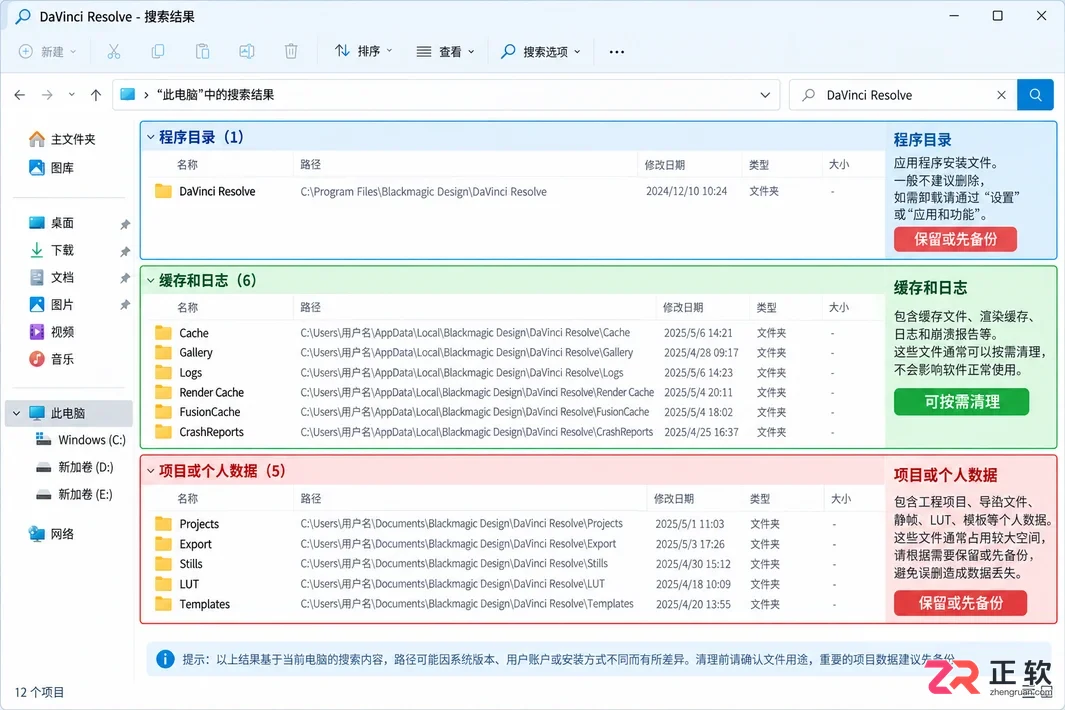Screen dimensions: 1065x710
Task: Open the 排序 sort dropdown
Action: 363,51
